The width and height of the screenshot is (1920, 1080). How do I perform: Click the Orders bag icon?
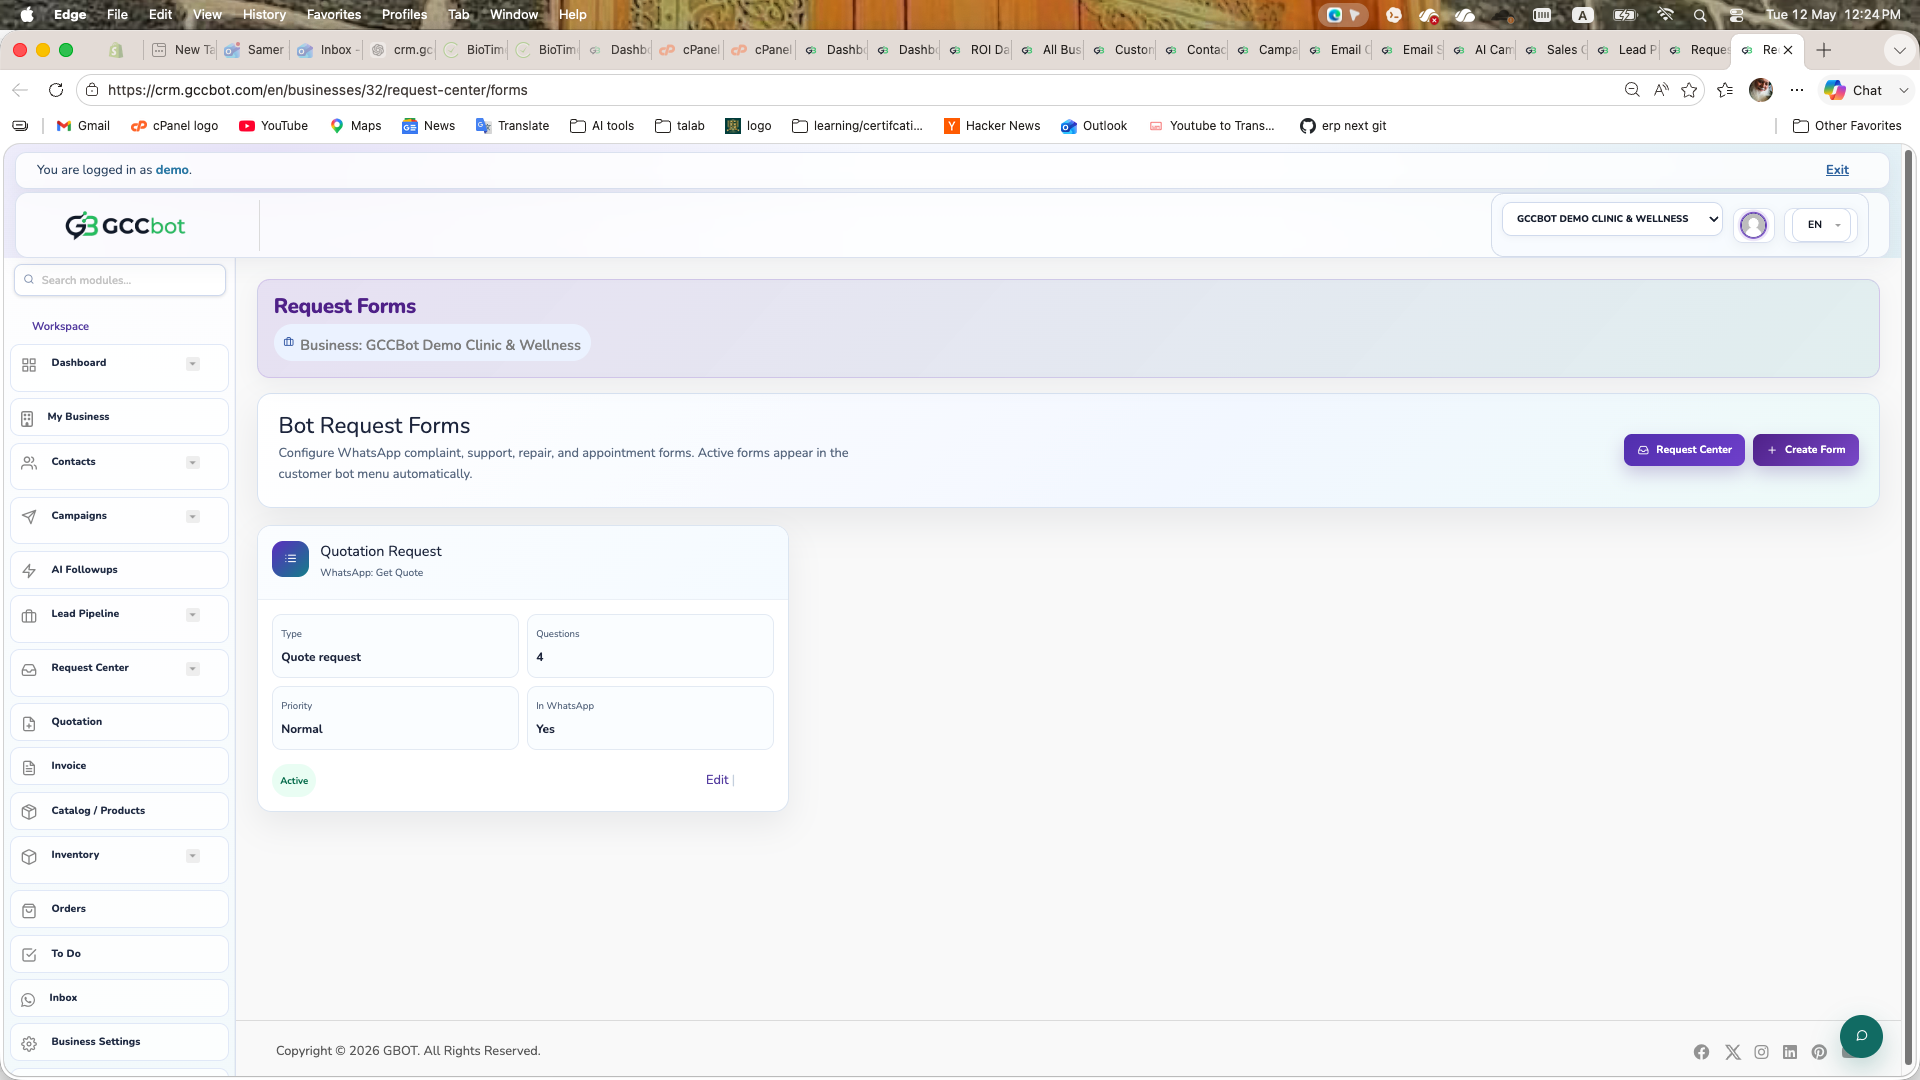[29, 910]
